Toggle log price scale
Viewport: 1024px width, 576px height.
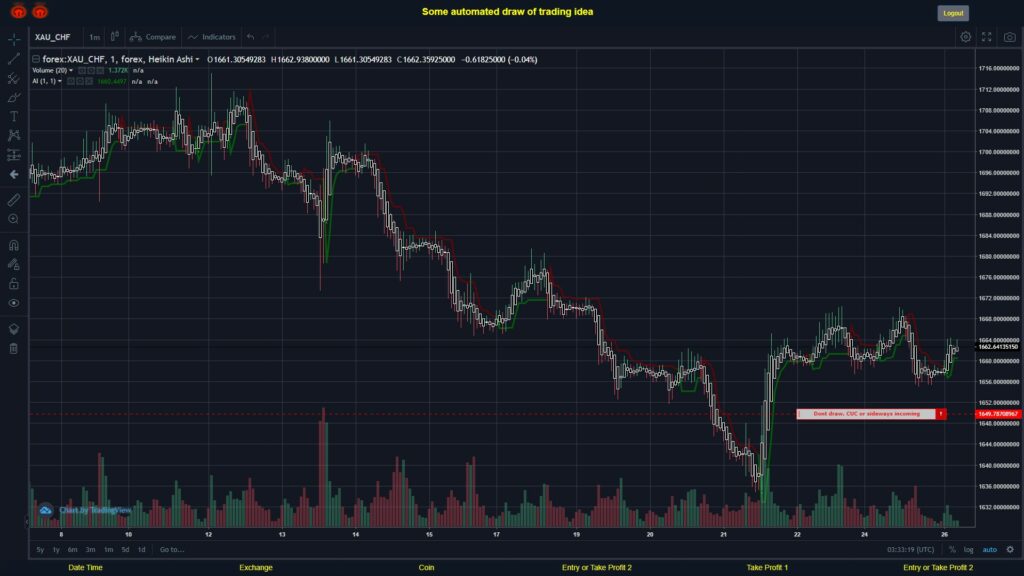[x=968, y=550]
